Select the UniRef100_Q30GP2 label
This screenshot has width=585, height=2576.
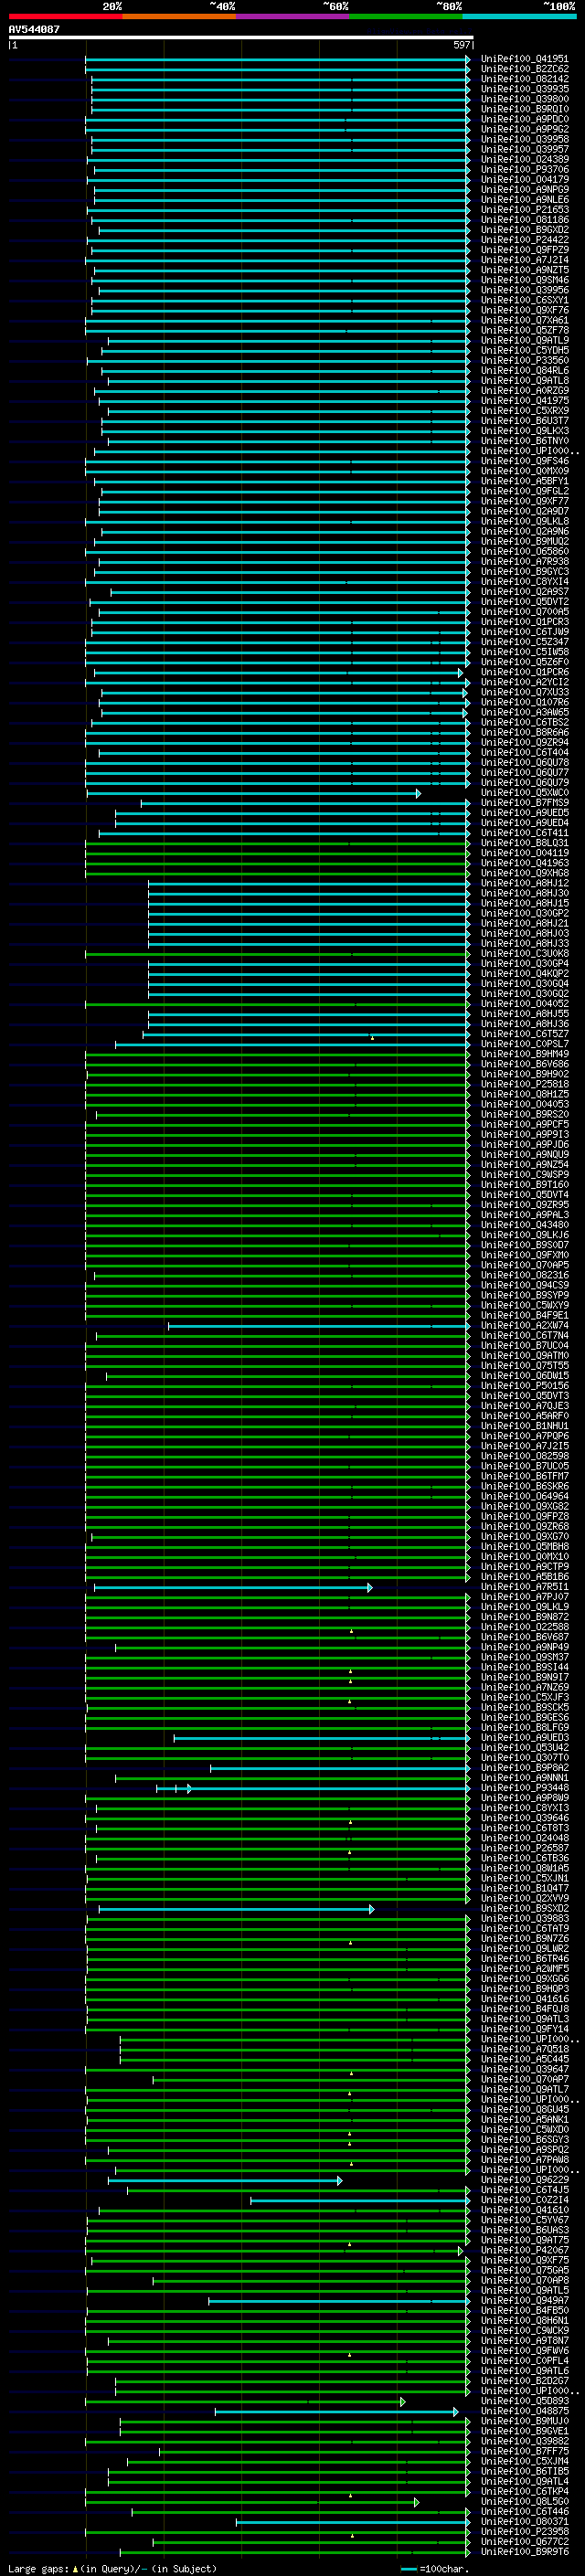(524, 913)
